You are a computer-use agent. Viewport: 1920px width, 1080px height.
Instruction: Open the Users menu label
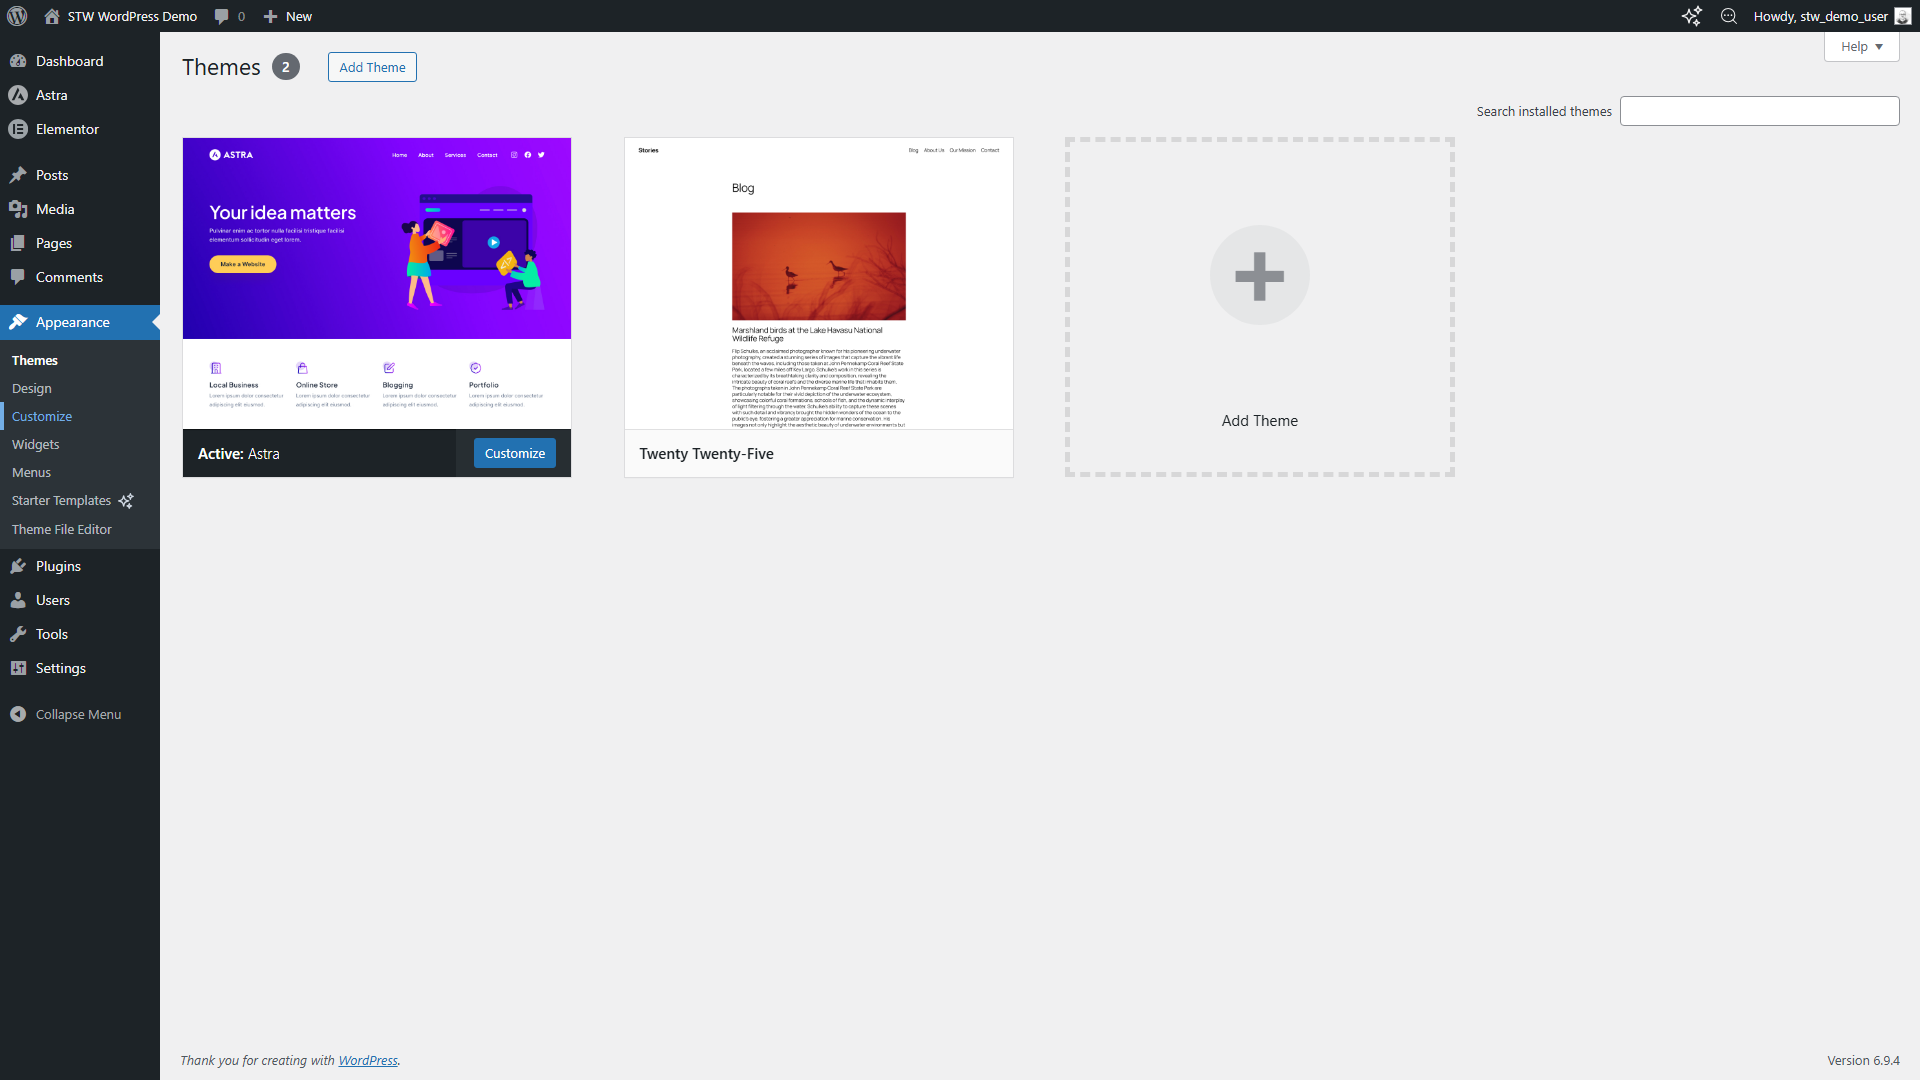[x=53, y=600]
